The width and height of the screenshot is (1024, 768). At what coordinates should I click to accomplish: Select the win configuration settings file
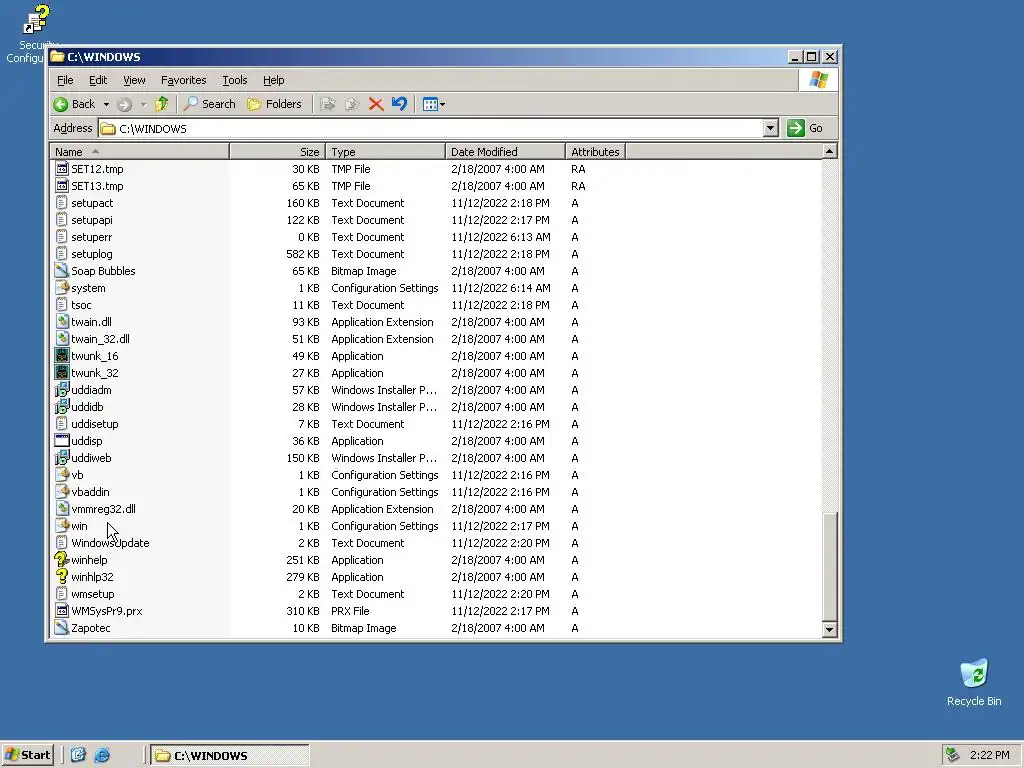79,526
